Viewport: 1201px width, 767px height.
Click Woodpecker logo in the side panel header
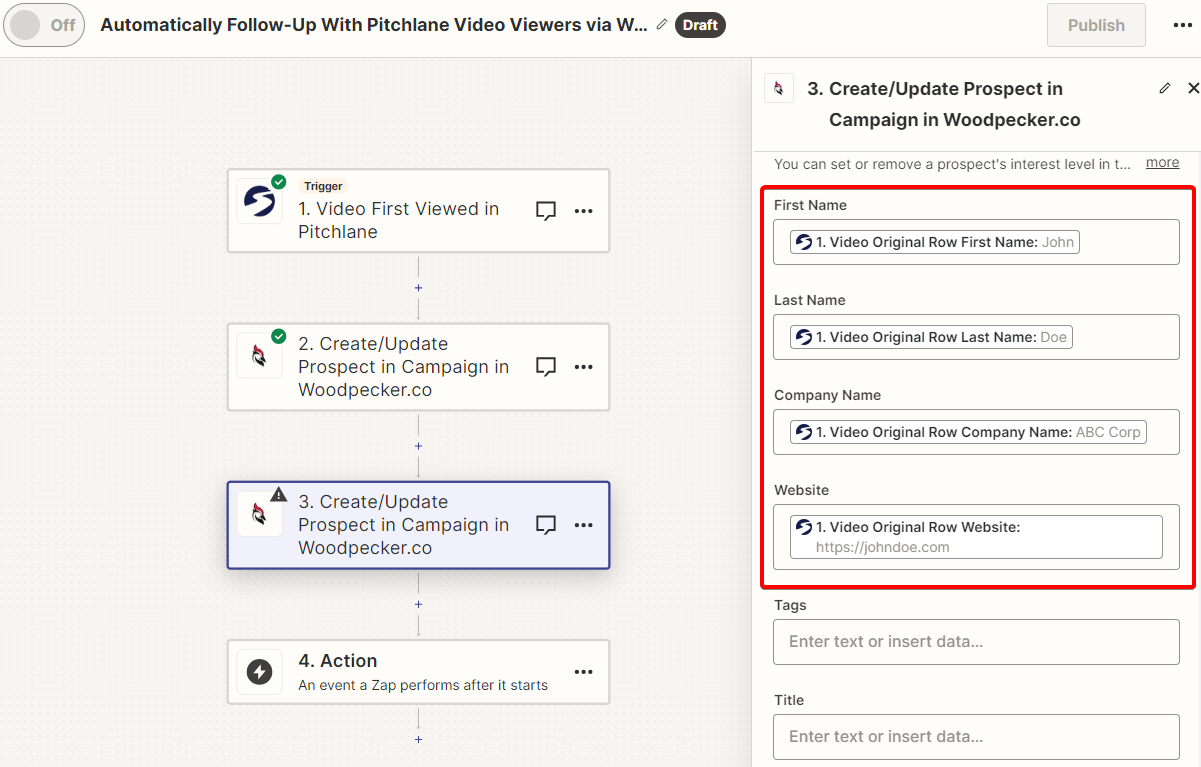(x=779, y=88)
